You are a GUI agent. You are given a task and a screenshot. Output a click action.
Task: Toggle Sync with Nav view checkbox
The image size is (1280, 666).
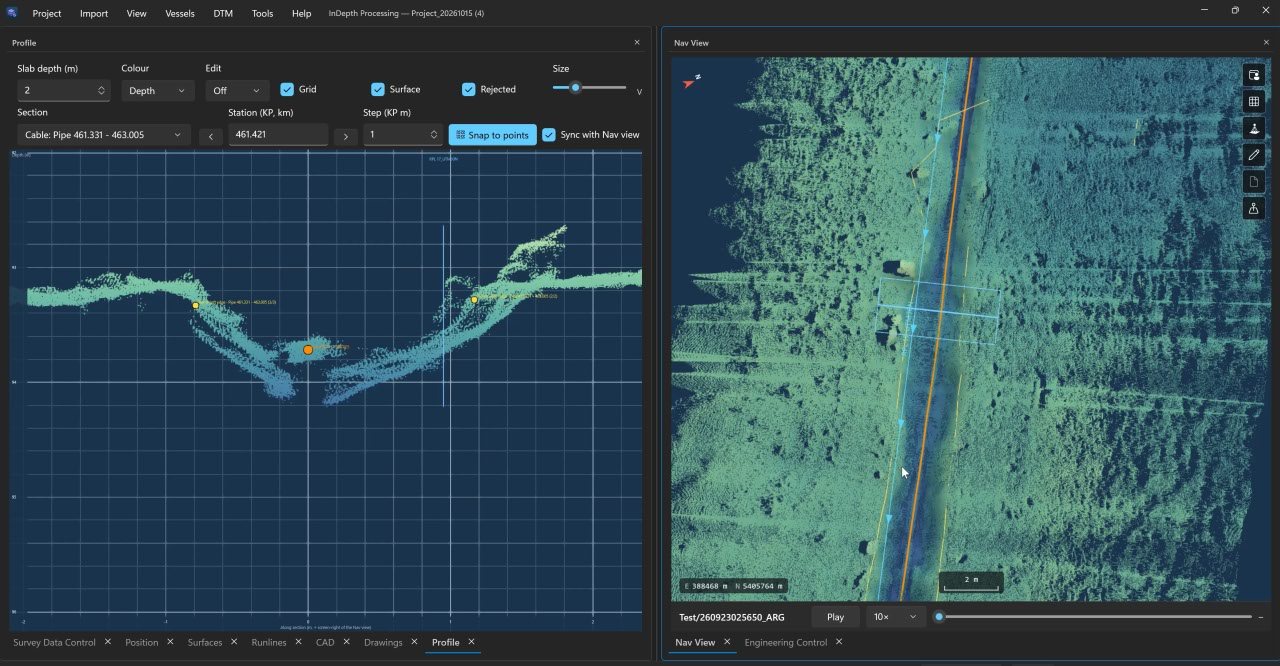point(548,134)
